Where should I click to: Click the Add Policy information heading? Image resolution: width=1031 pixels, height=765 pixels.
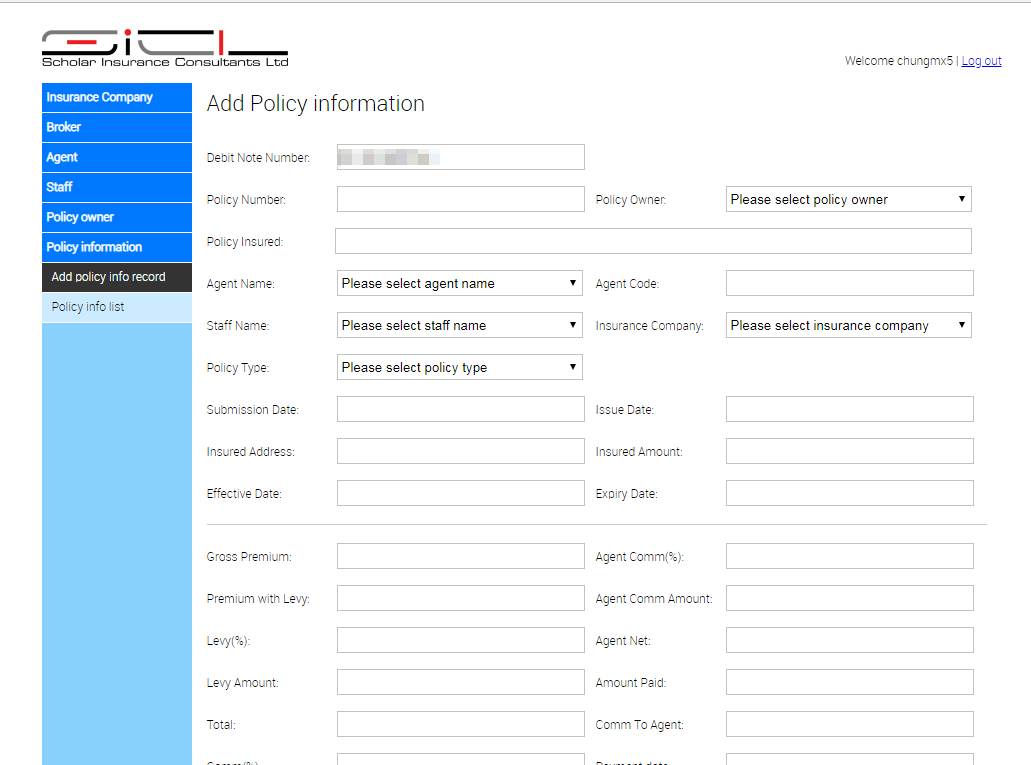[x=316, y=104]
